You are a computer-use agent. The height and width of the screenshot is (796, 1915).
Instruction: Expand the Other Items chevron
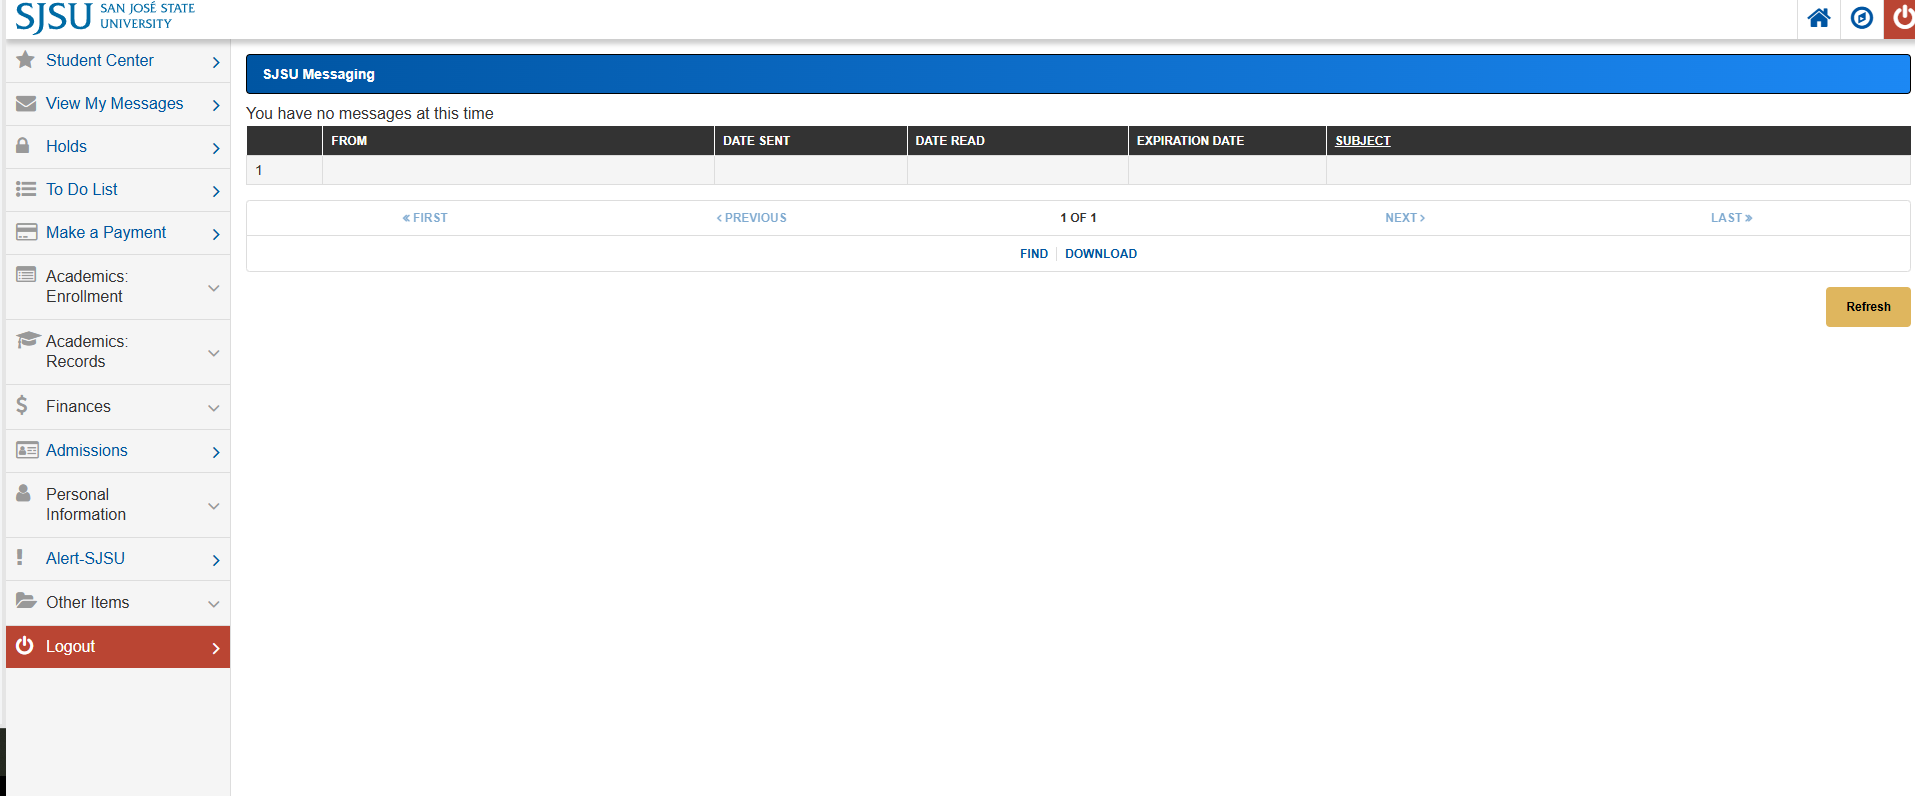coord(213,604)
